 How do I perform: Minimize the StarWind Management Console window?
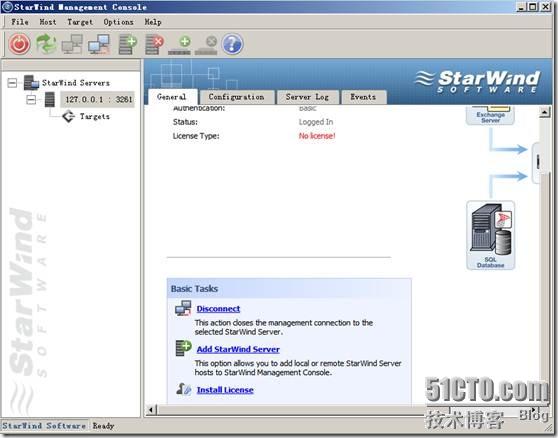tap(521, 7)
